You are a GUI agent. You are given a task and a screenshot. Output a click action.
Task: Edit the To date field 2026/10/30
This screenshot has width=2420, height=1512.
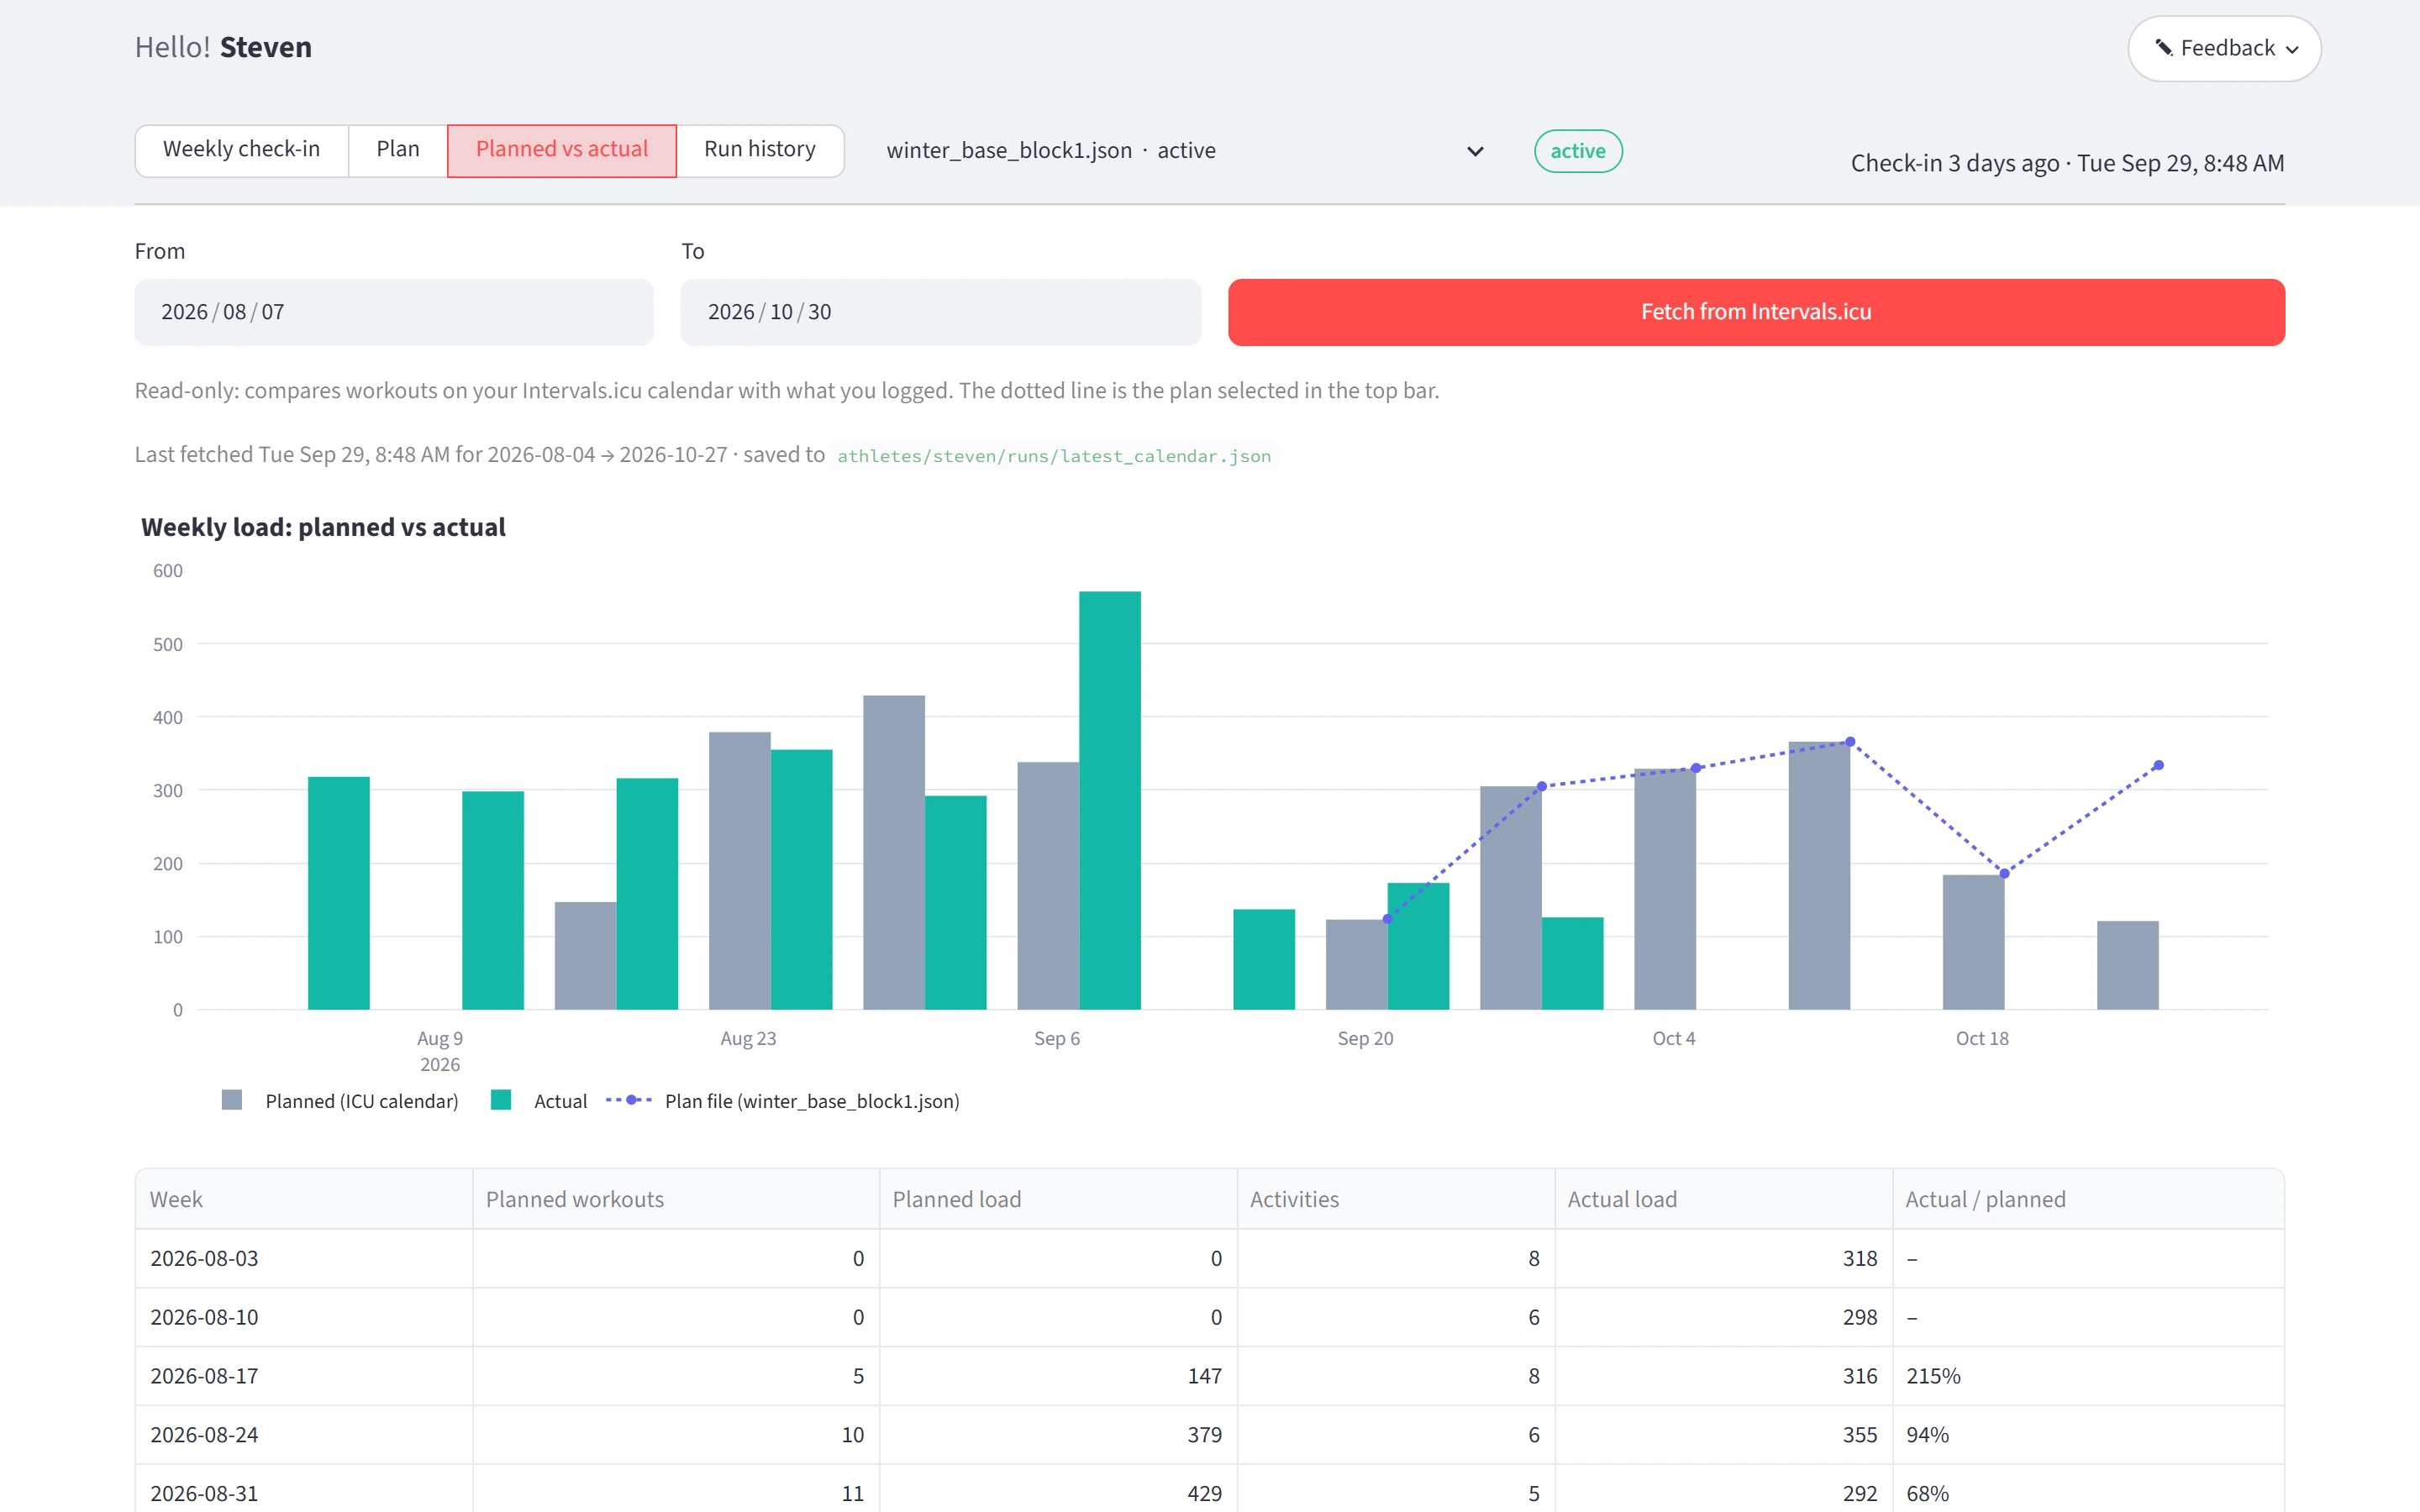pos(940,312)
